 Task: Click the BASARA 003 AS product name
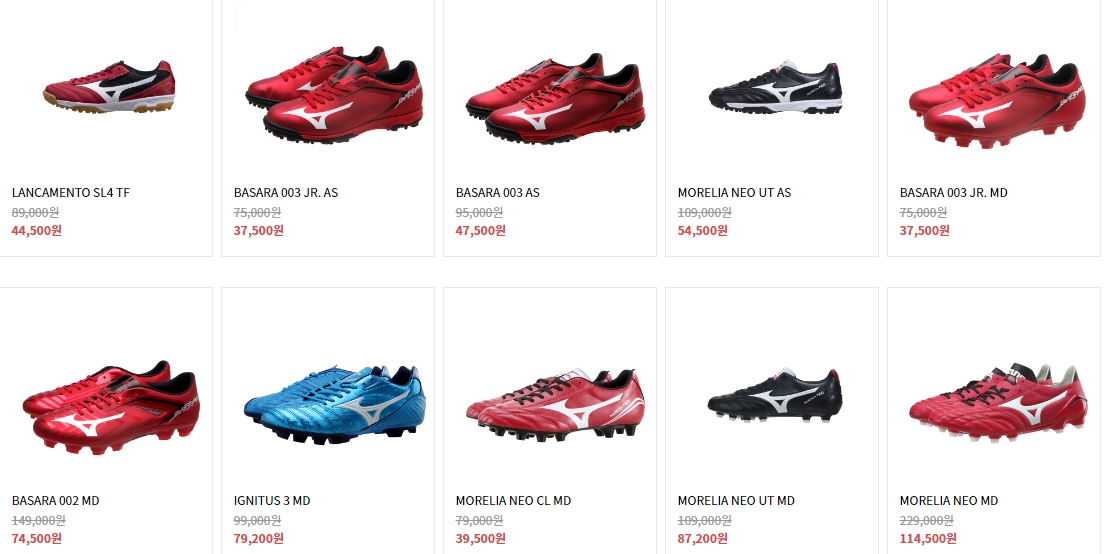click(x=497, y=192)
